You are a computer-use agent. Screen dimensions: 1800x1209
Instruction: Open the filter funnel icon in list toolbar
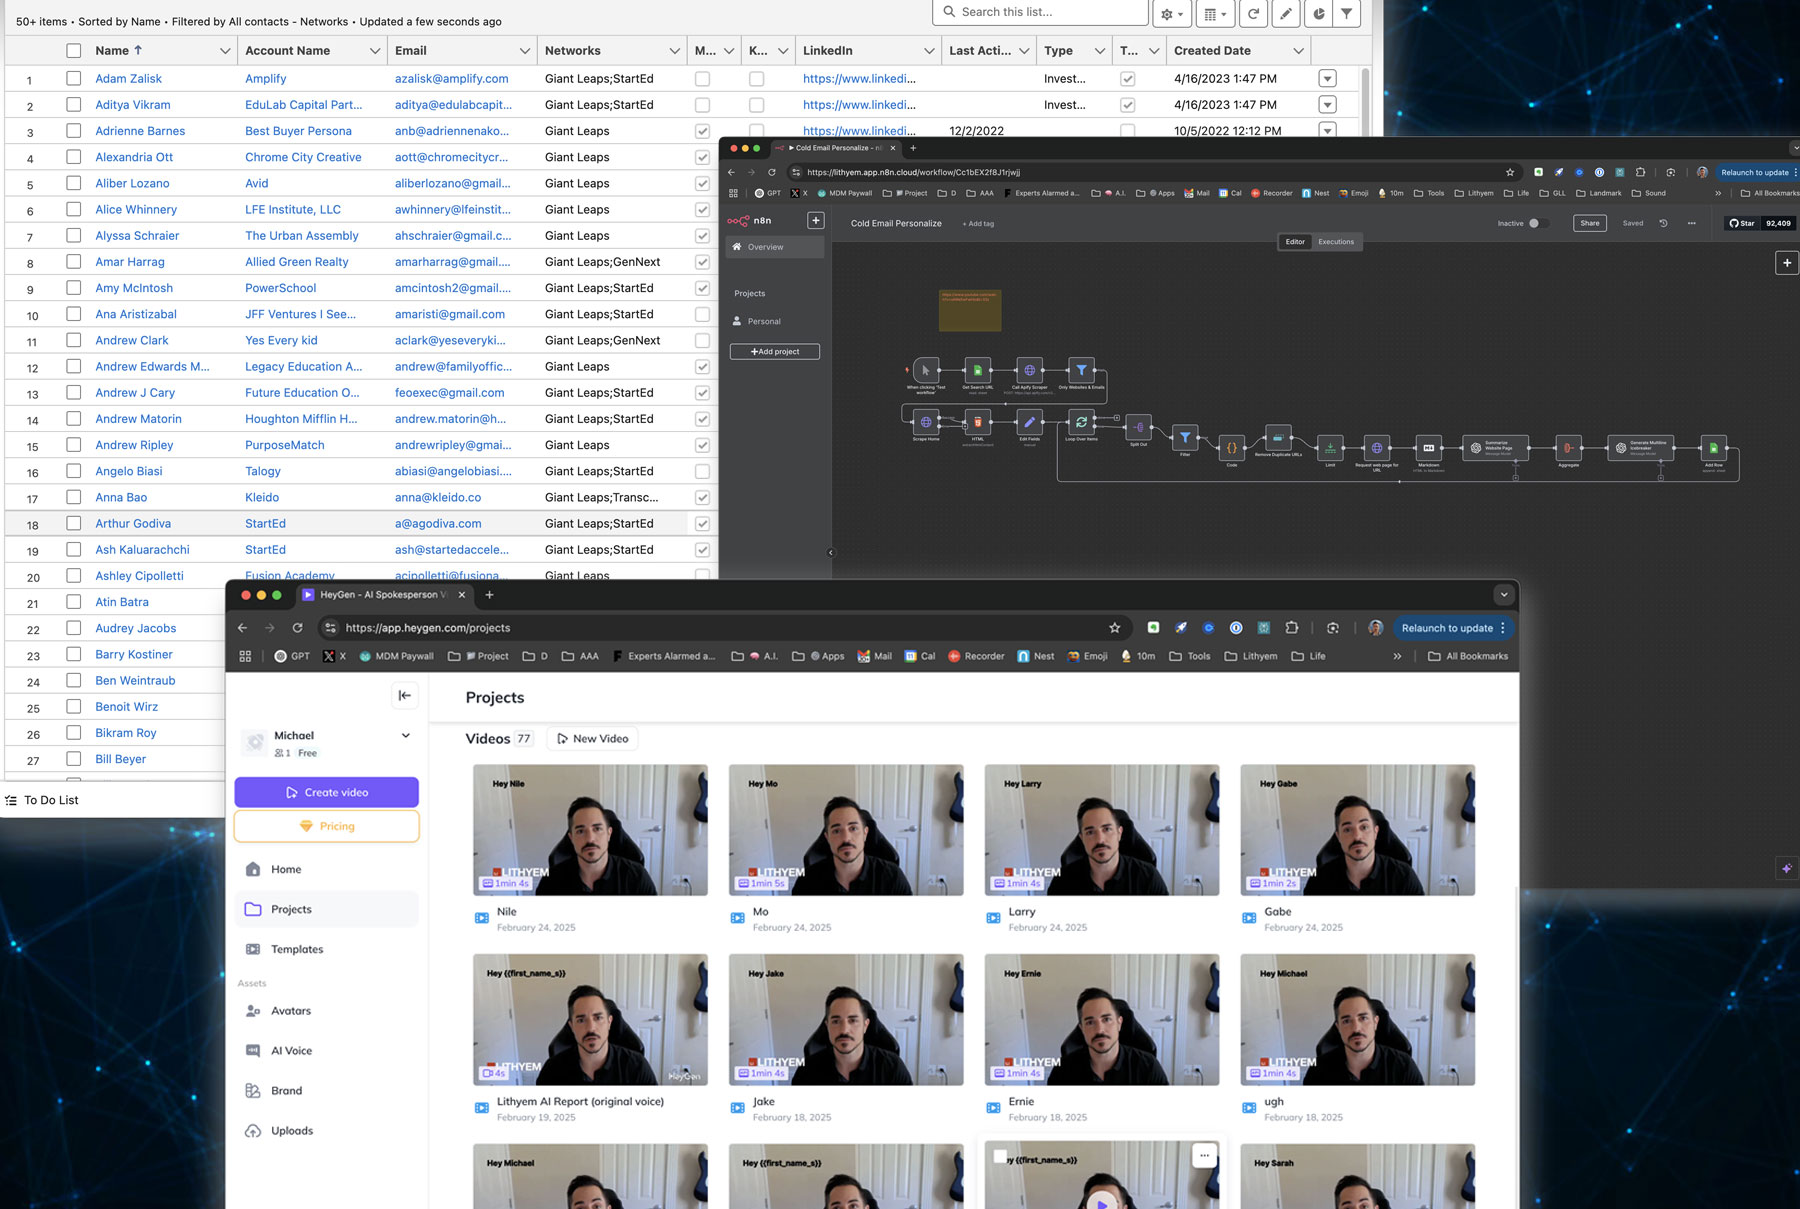[x=1347, y=14]
